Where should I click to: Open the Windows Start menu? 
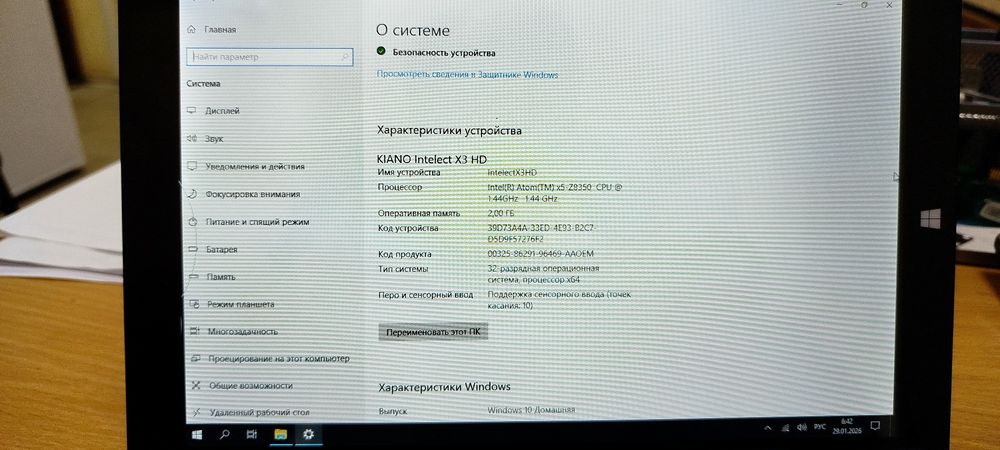197,435
